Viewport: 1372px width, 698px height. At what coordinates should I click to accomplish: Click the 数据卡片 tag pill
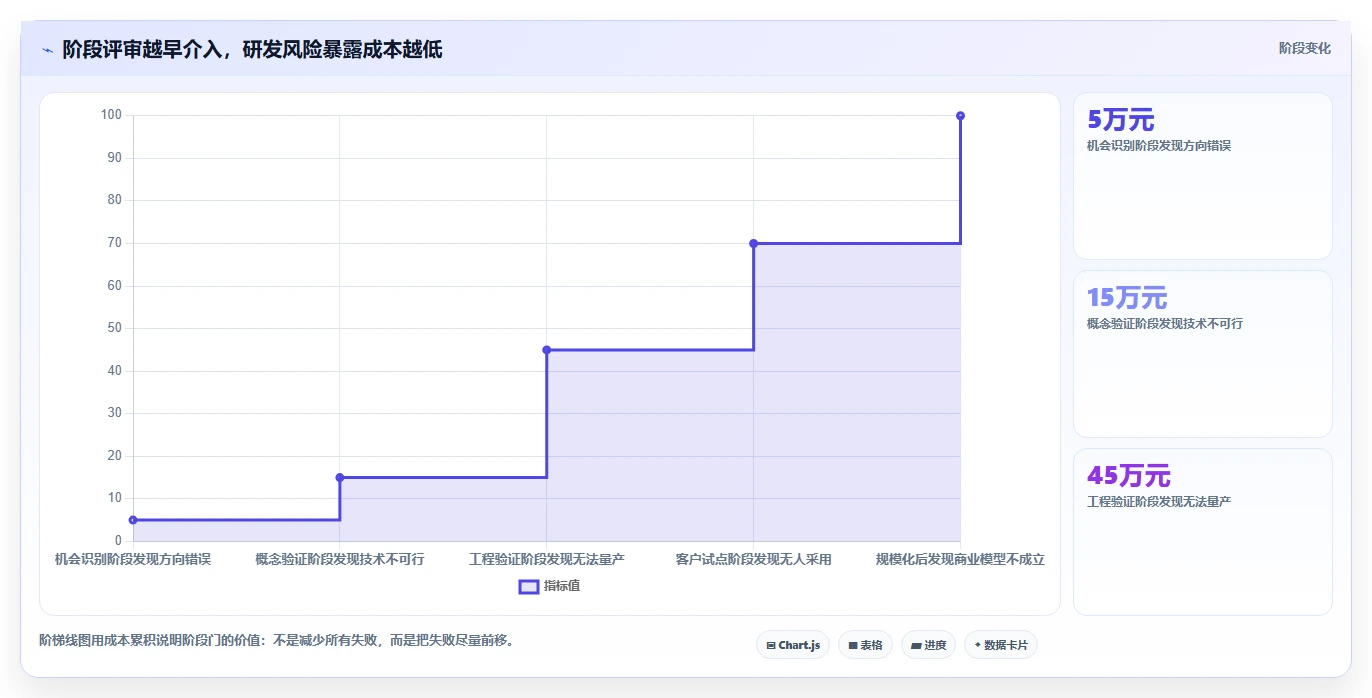[1000, 645]
